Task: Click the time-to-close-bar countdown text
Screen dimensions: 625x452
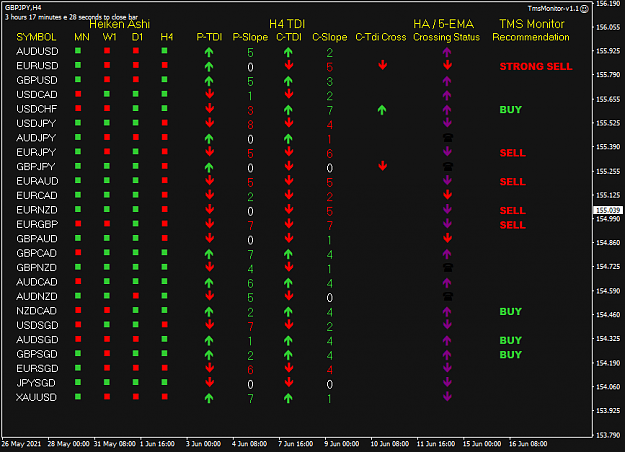Action: (71, 17)
